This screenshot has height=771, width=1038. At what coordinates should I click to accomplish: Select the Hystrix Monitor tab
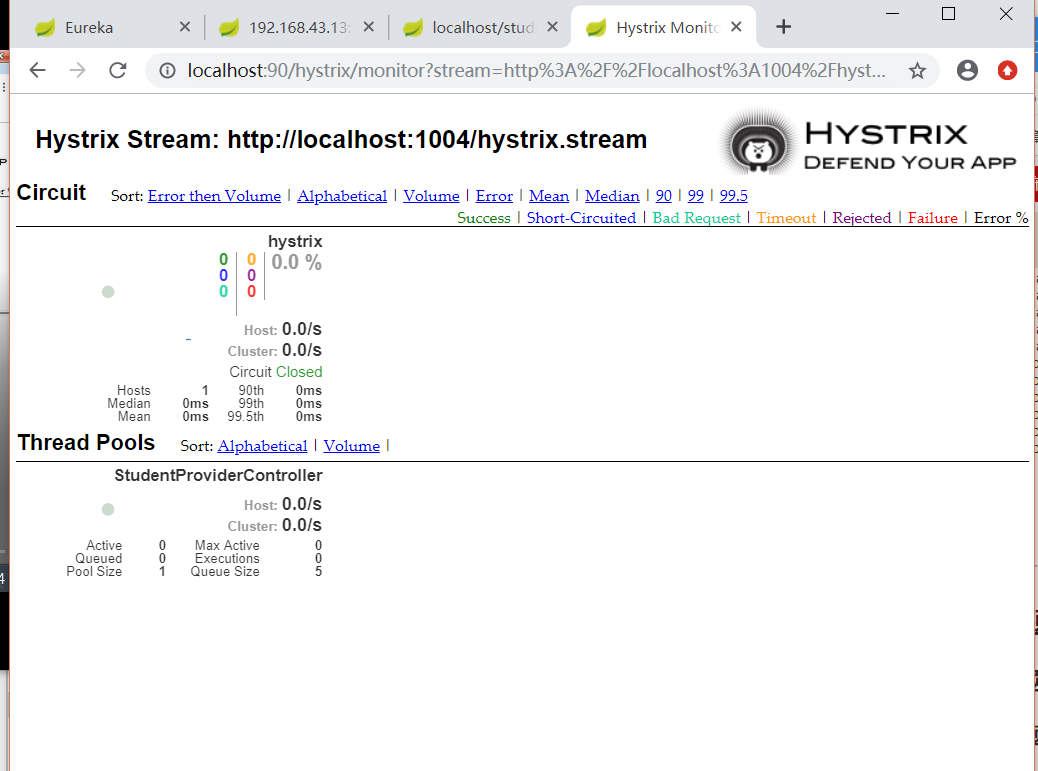pos(665,27)
